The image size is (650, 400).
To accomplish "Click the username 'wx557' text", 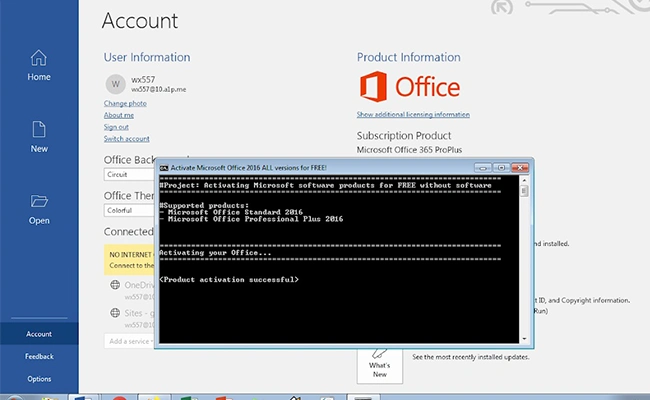I will (x=143, y=79).
